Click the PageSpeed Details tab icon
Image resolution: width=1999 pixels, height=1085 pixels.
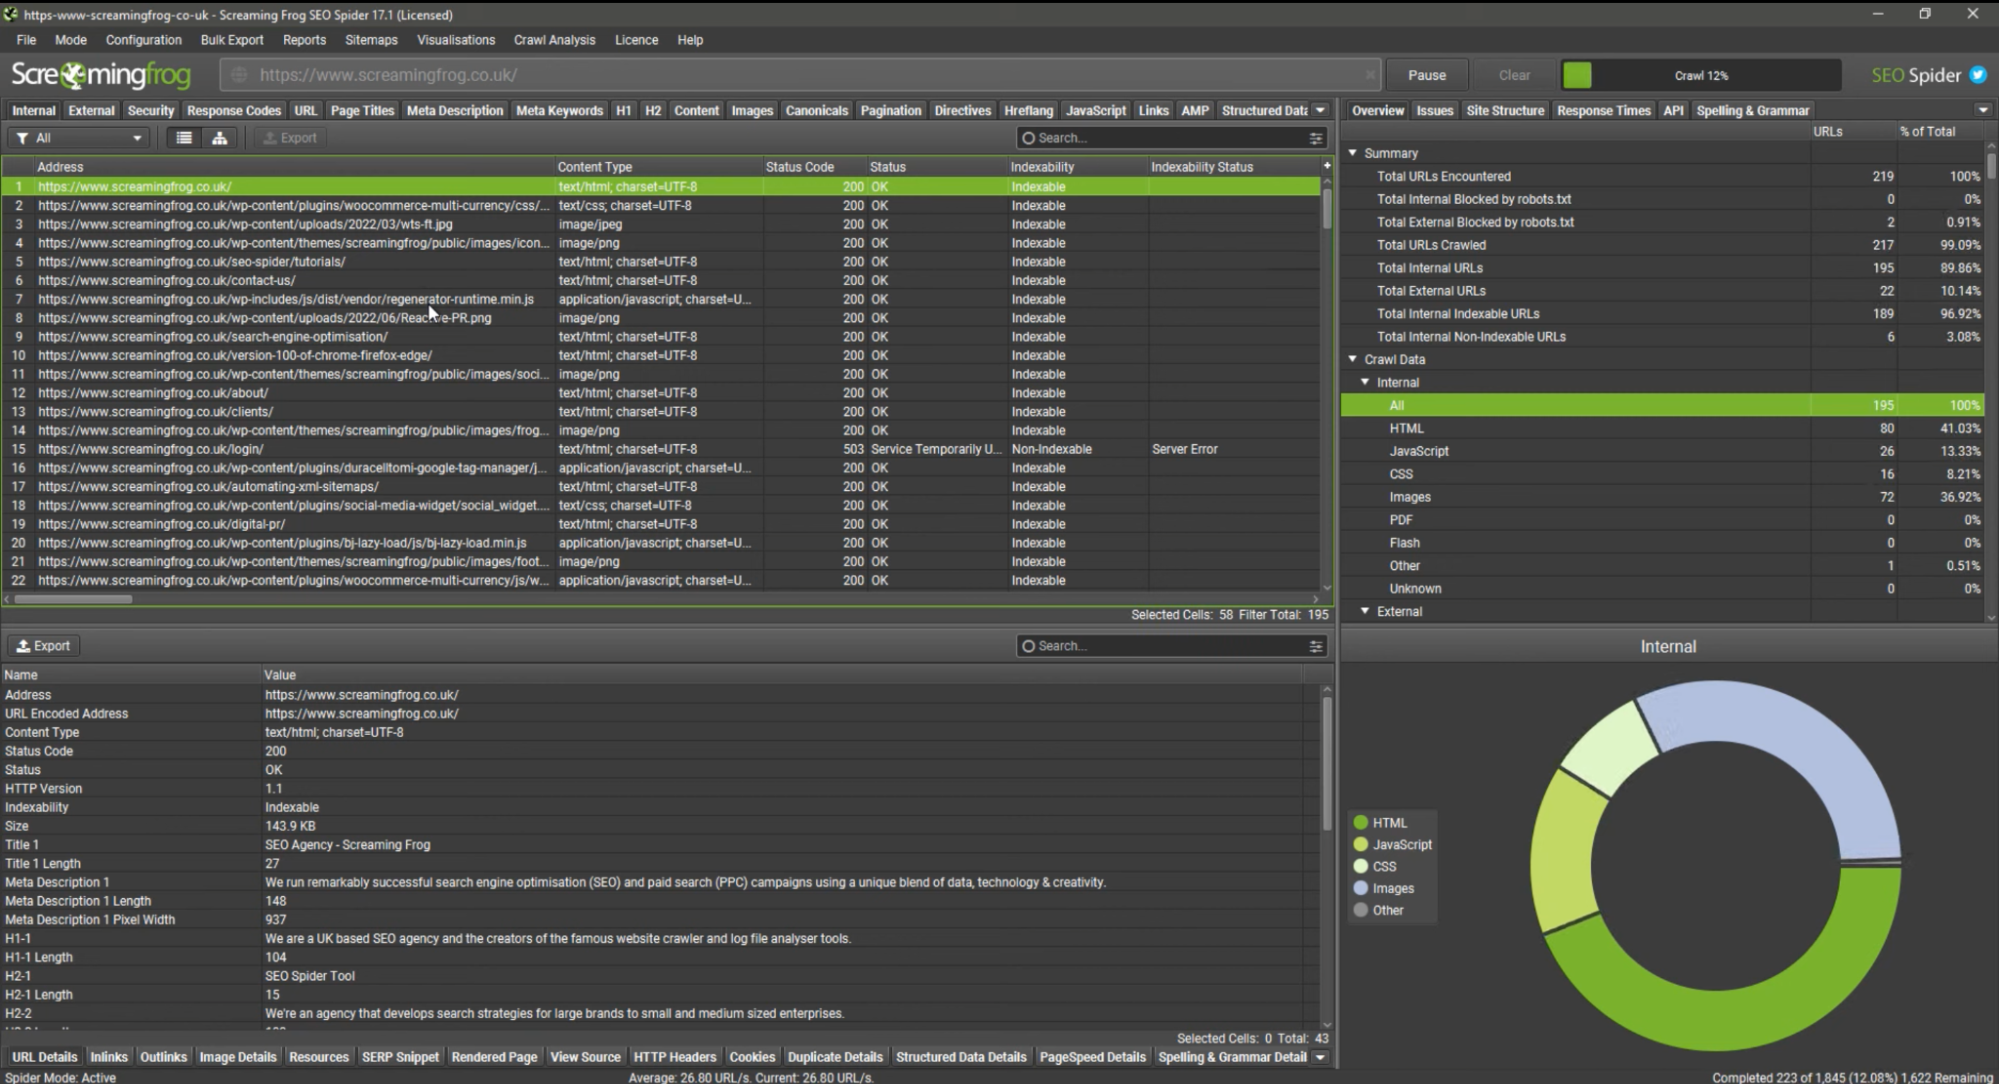[x=1092, y=1057]
